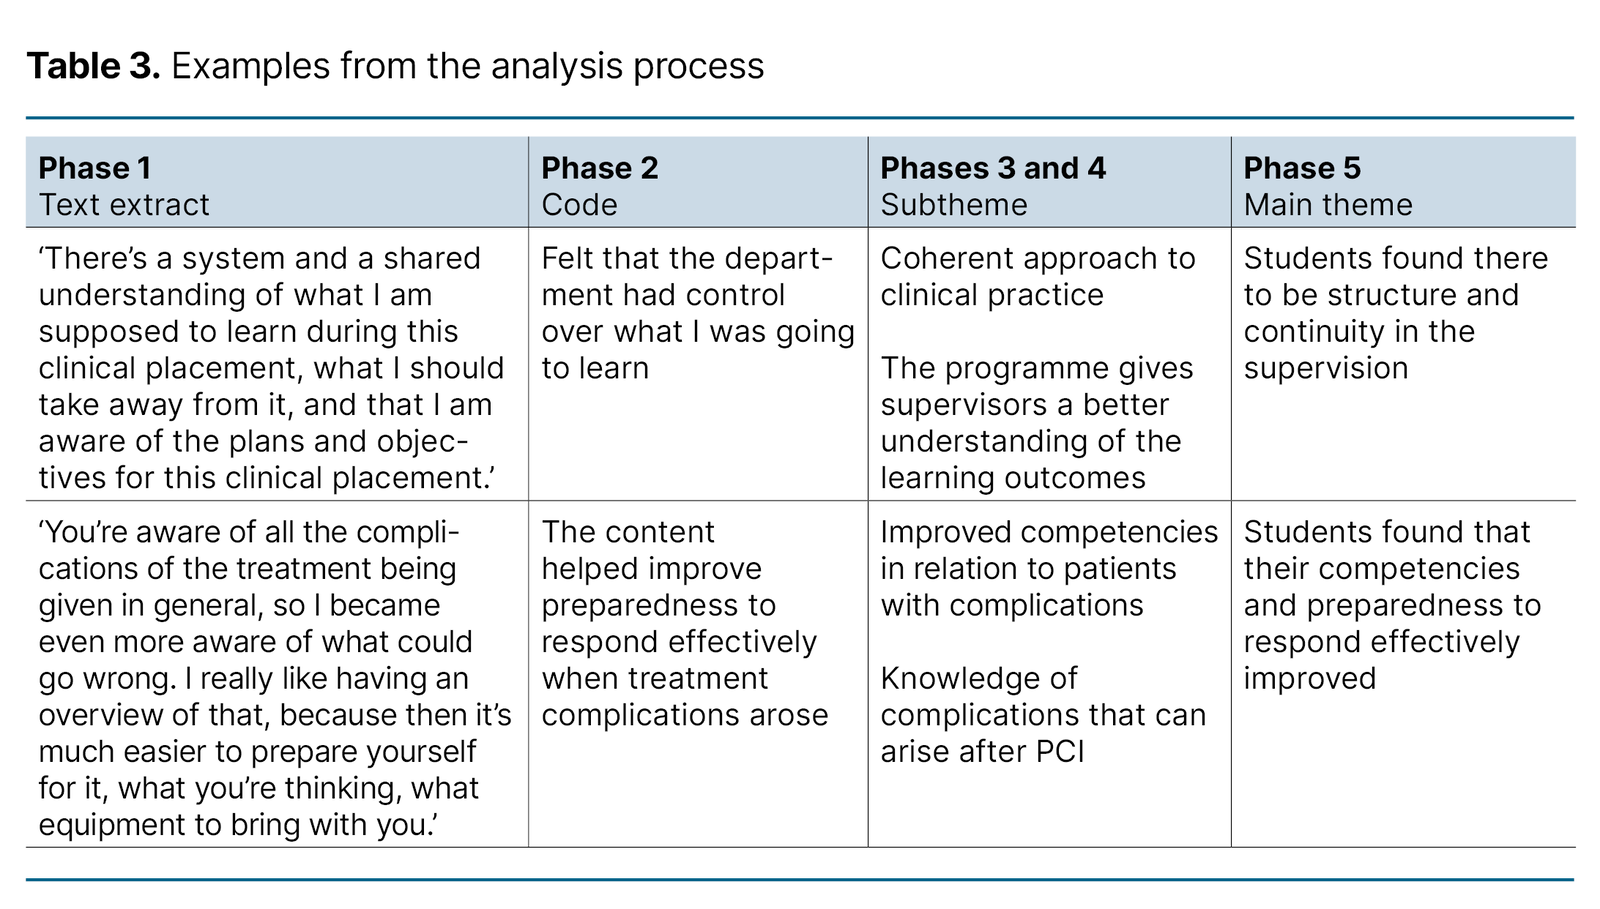Click the quote starting "There's a system"
This screenshot has height=909, width=1600.
point(270,368)
